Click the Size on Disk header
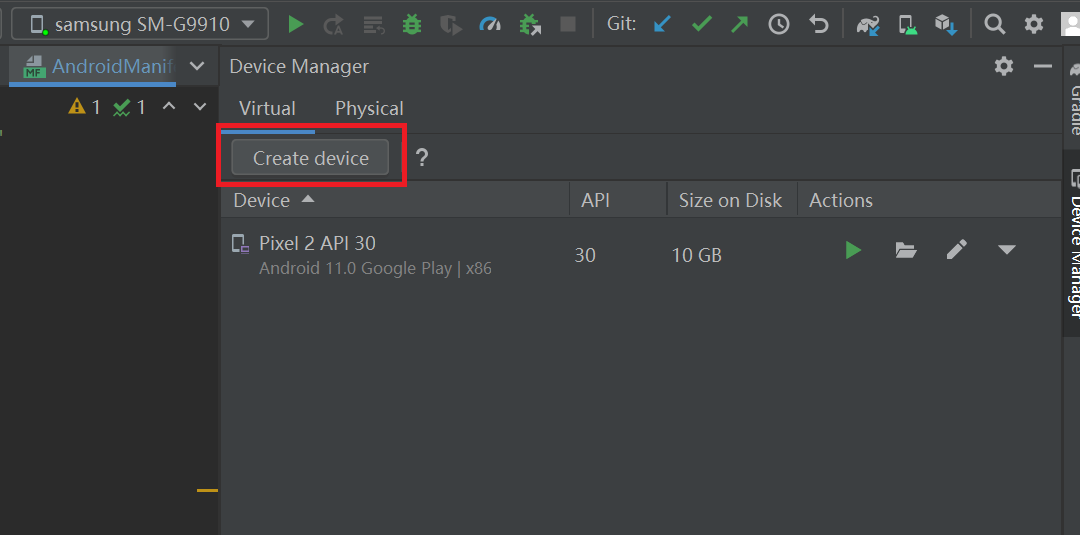The image size is (1080, 535). click(x=730, y=200)
